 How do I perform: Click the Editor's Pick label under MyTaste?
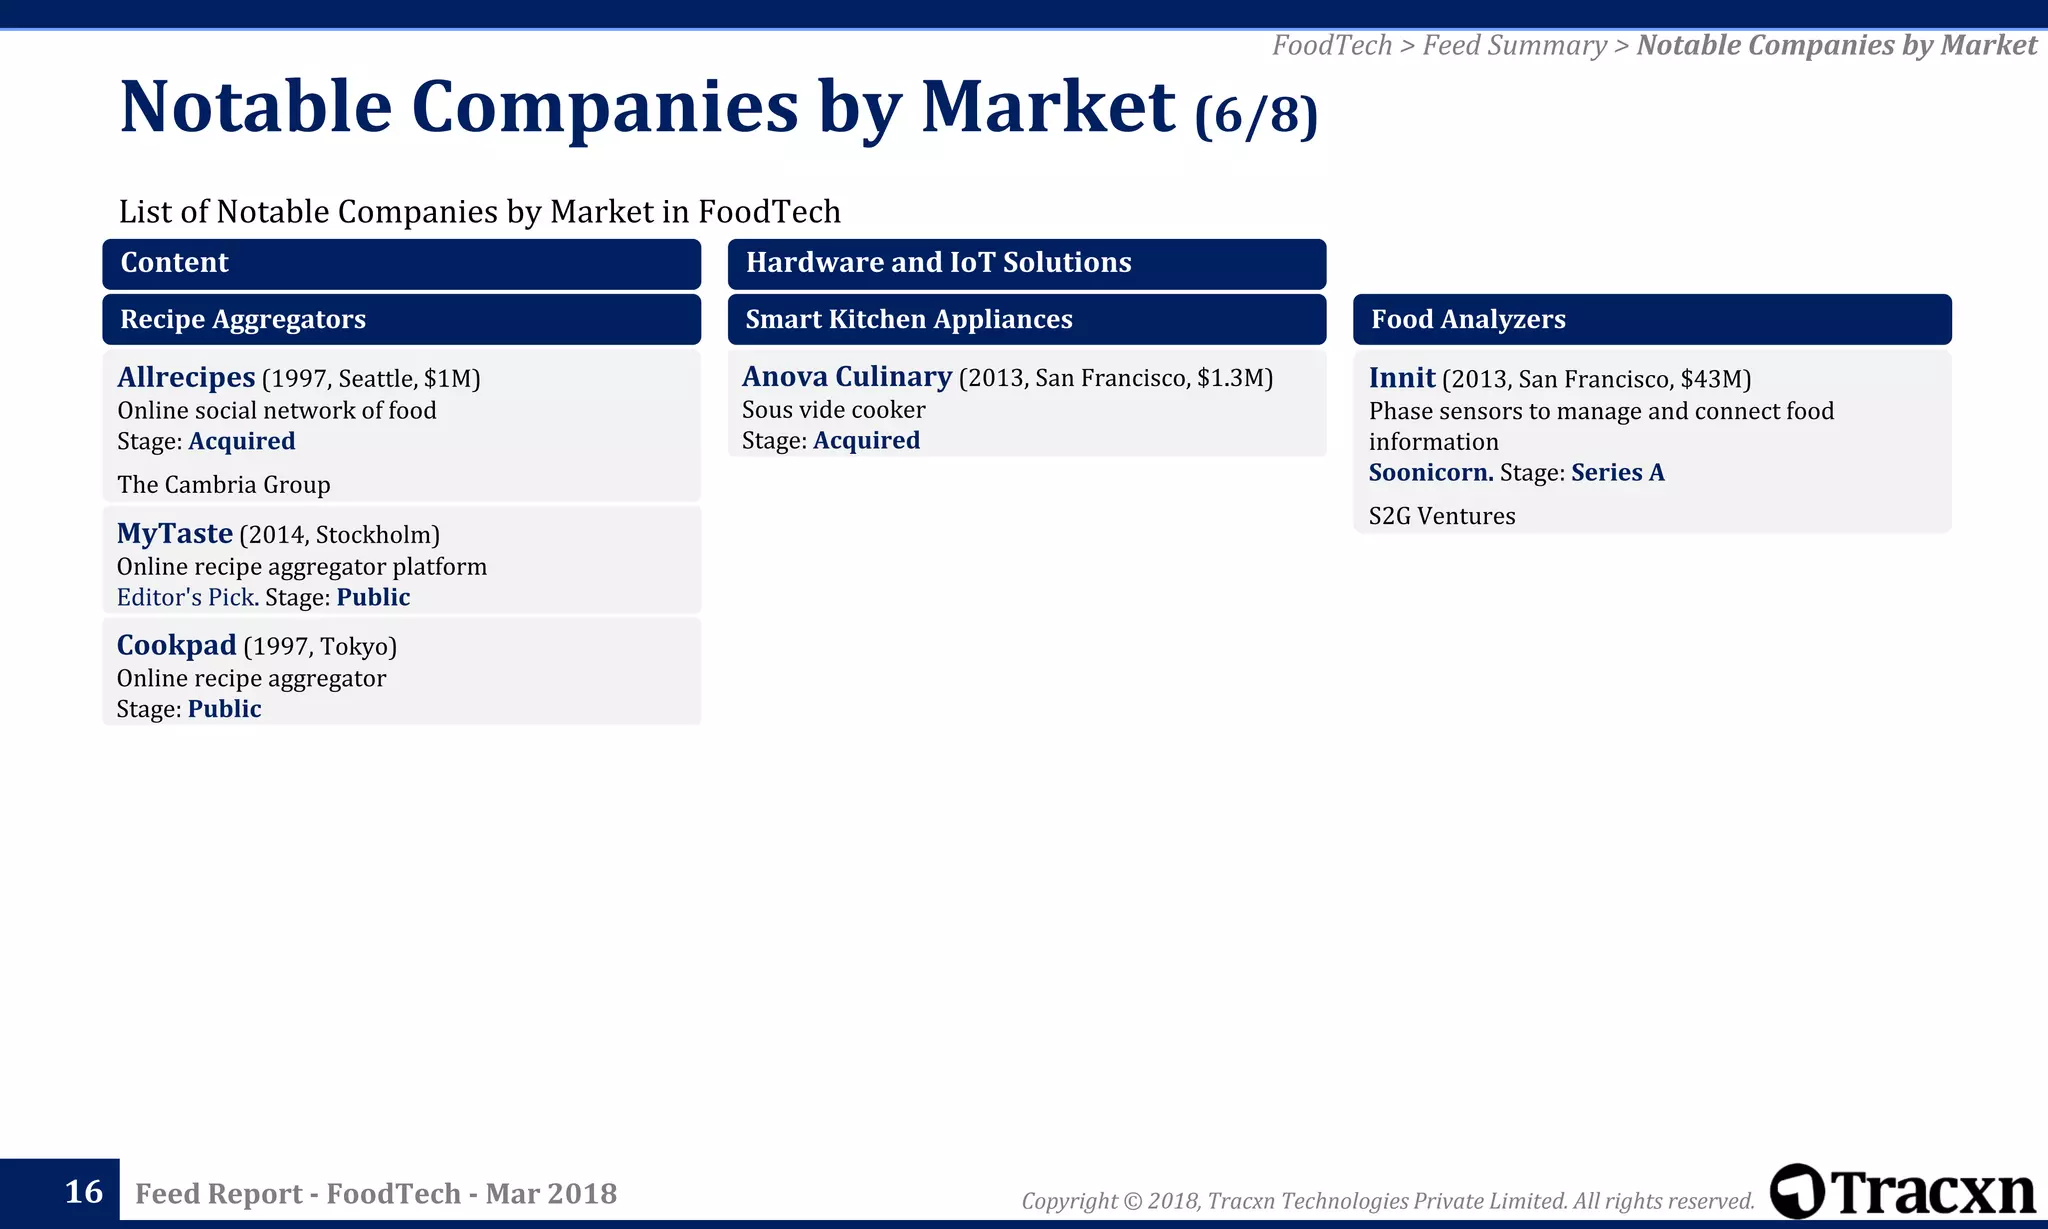(188, 597)
